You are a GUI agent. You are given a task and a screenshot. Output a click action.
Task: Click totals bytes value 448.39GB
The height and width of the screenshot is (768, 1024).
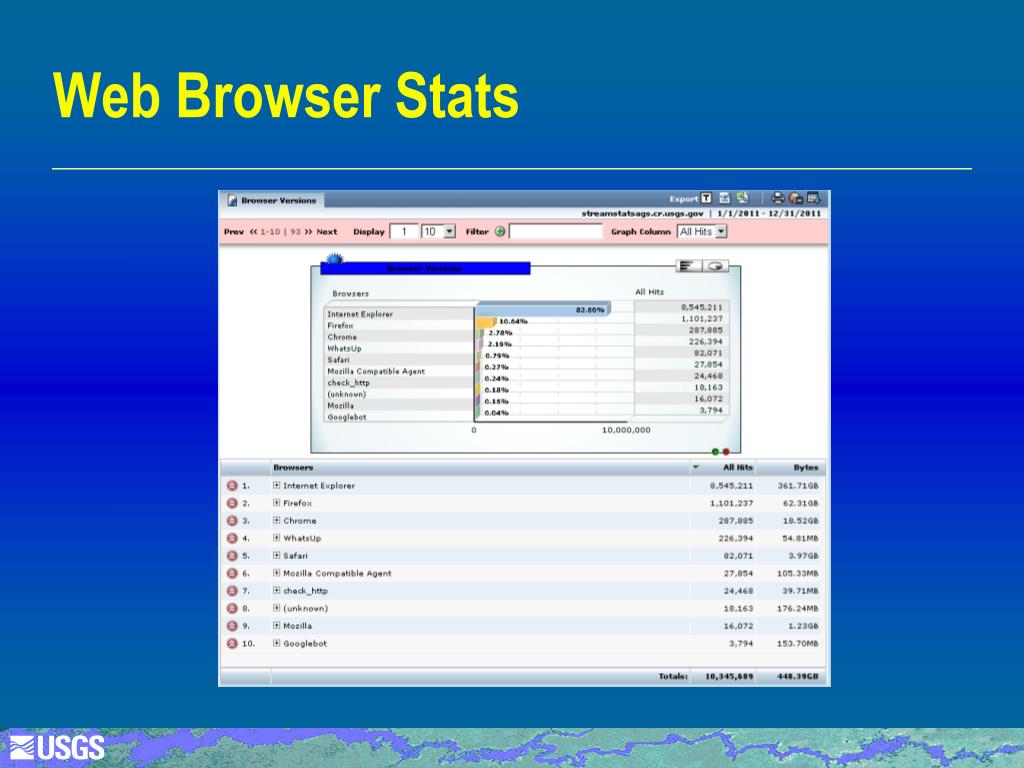(797, 677)
